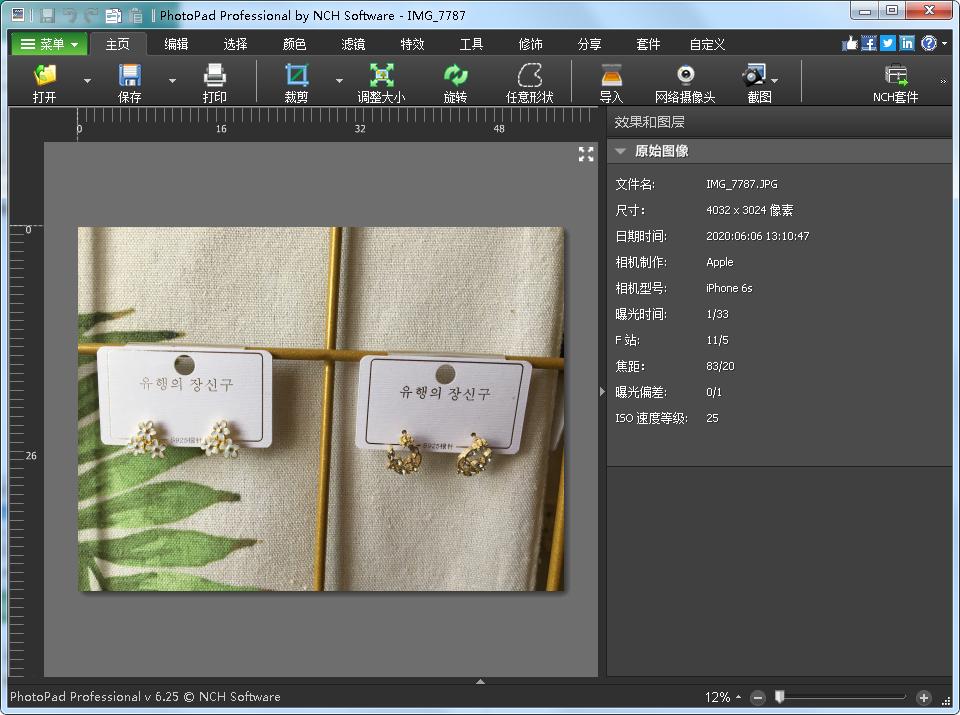Image resolution: width=960 pixels, height=715 pixels.
Task: Select the Crop (裁剪) tool
Action: coord(296,76)
